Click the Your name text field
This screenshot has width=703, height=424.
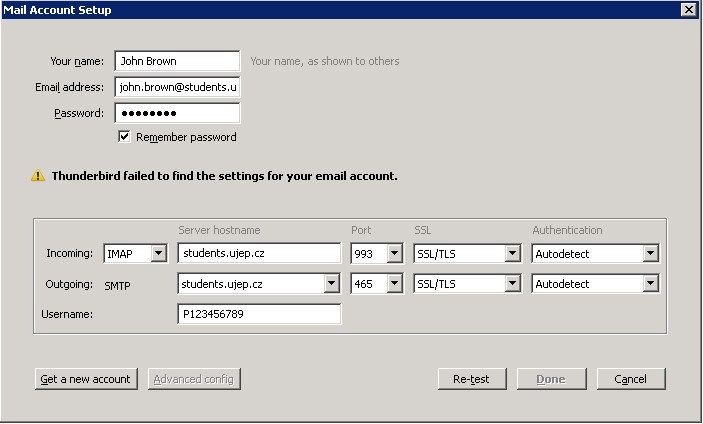(177, 61)
